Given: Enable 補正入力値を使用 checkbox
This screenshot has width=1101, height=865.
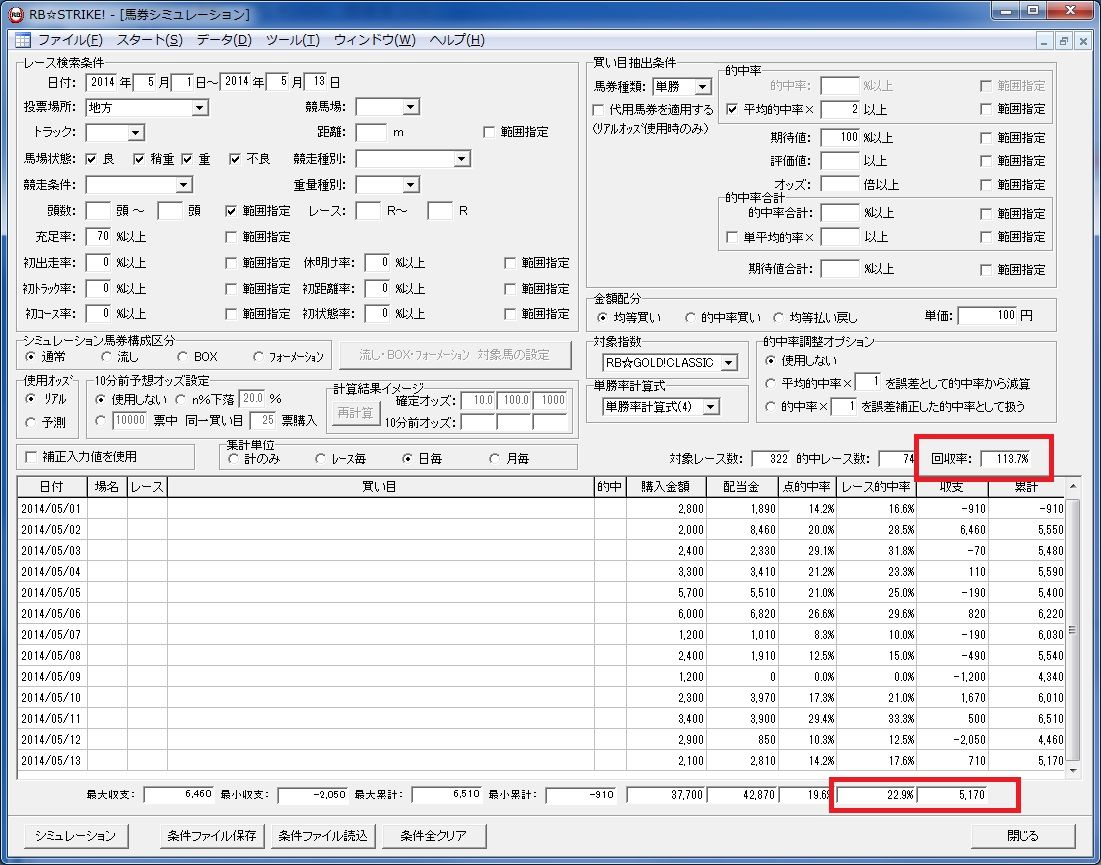Looking at the screenshot, I should (x=31, y=457).
